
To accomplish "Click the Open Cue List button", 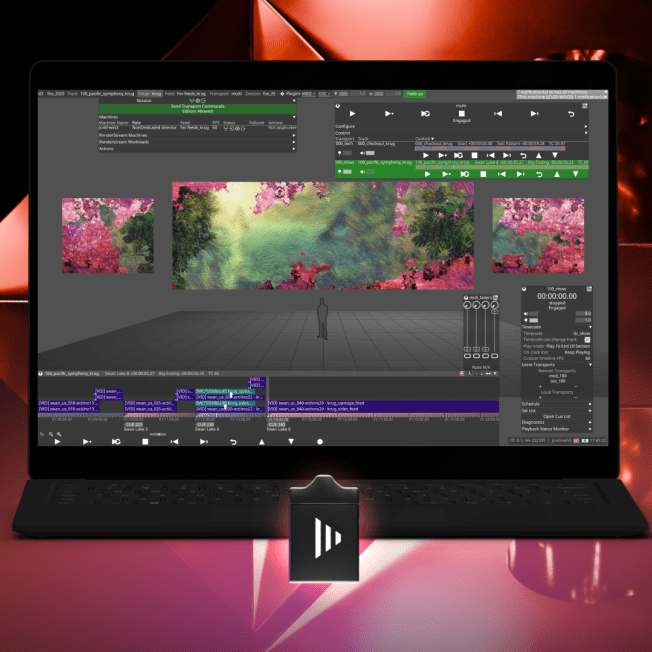I will [557, 417].
